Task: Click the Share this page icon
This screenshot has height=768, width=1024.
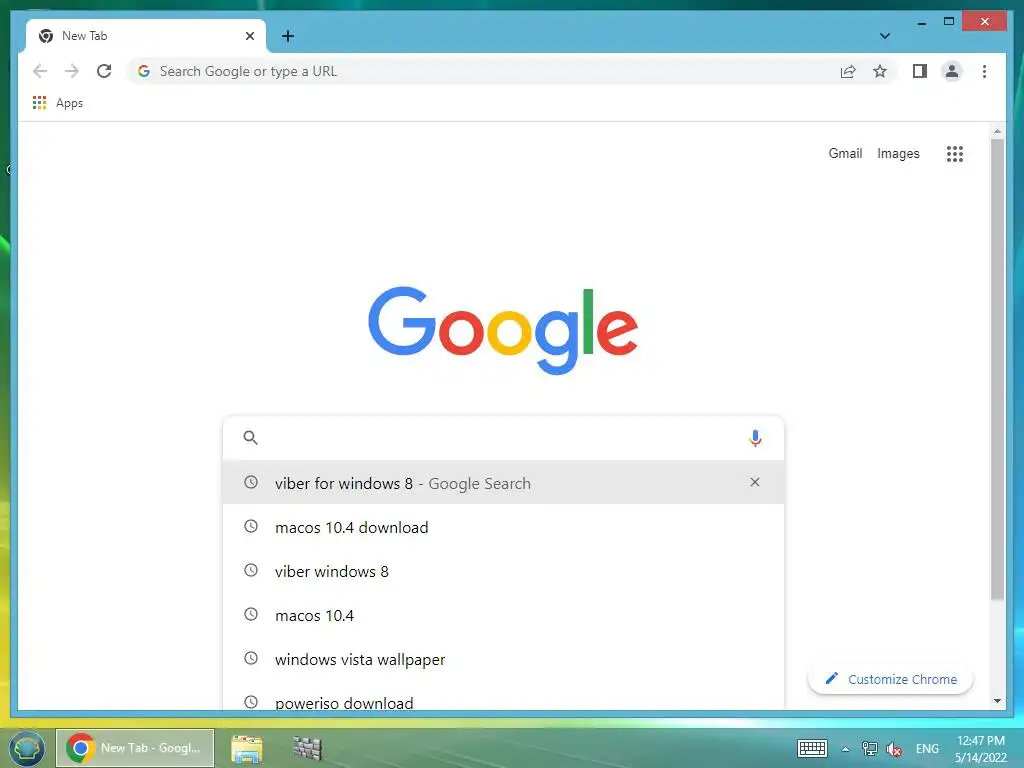Action: (848, 71)
